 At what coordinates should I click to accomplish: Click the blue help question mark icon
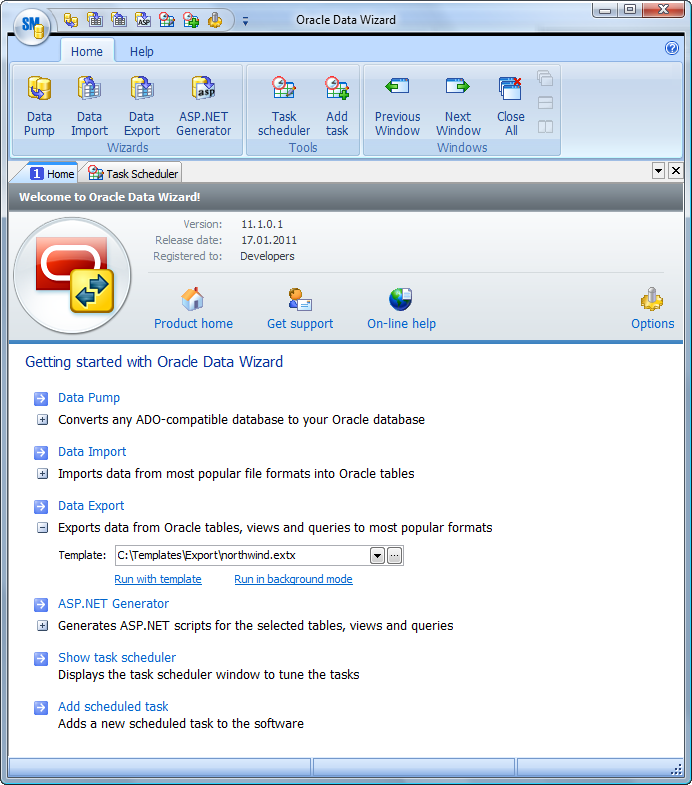click(x=671, y=48)
